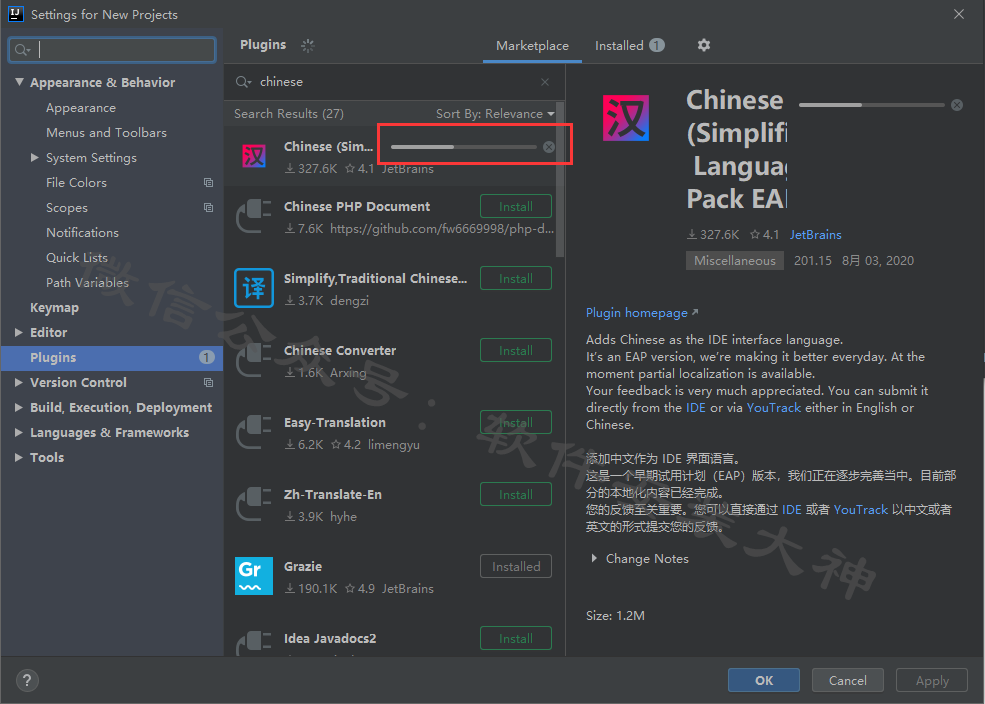Viewport: 985px width, 704px height.
Task: Cancel the settings dialog
Action: tap(847, 680)
